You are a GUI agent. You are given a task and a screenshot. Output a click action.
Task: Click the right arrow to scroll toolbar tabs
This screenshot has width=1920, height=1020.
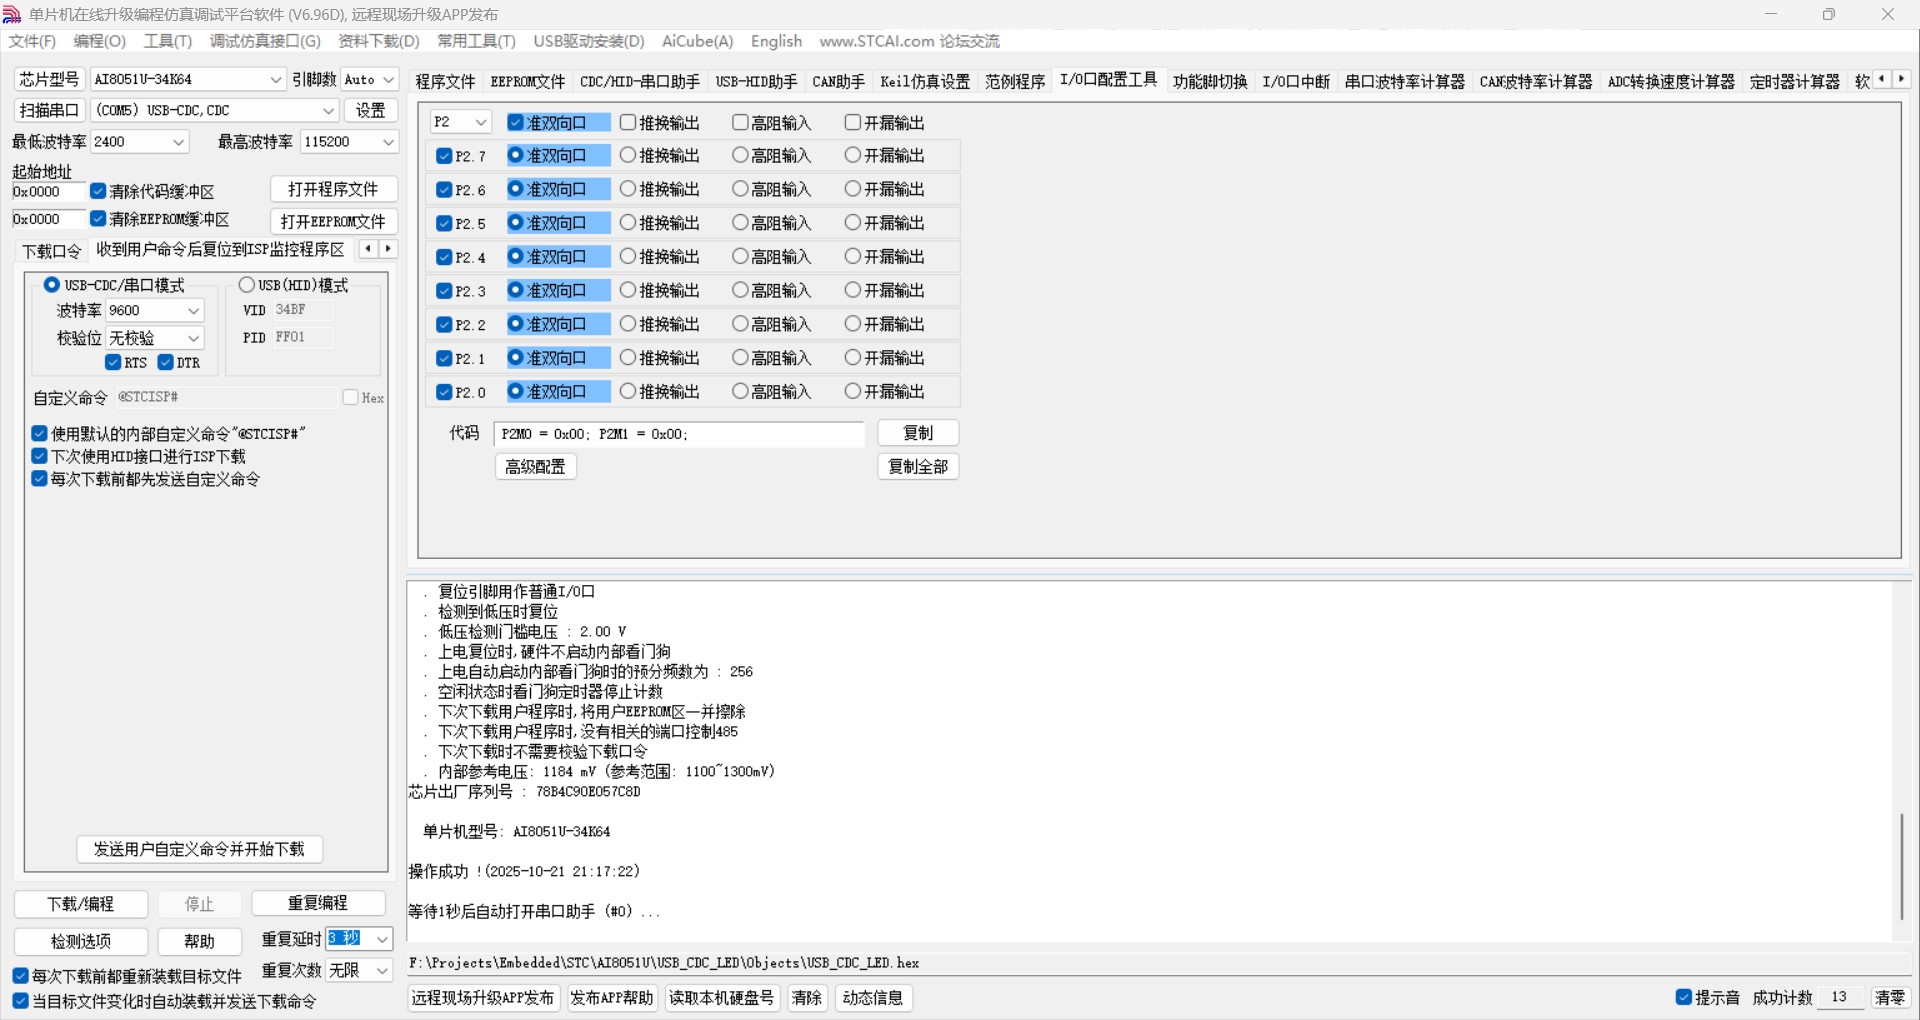[1901, 78]
